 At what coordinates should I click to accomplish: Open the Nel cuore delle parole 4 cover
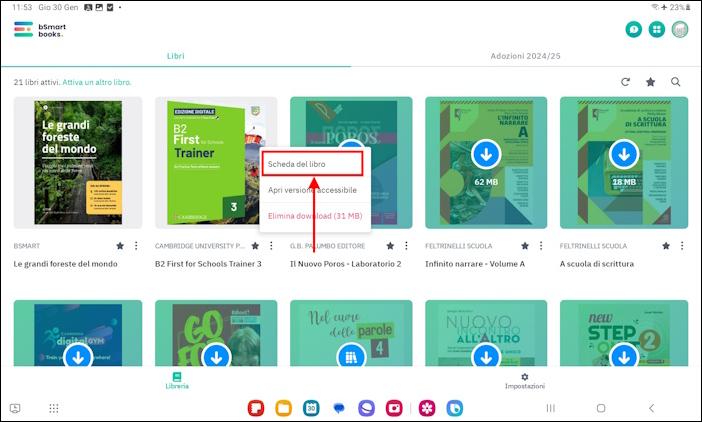coord(351,335)
